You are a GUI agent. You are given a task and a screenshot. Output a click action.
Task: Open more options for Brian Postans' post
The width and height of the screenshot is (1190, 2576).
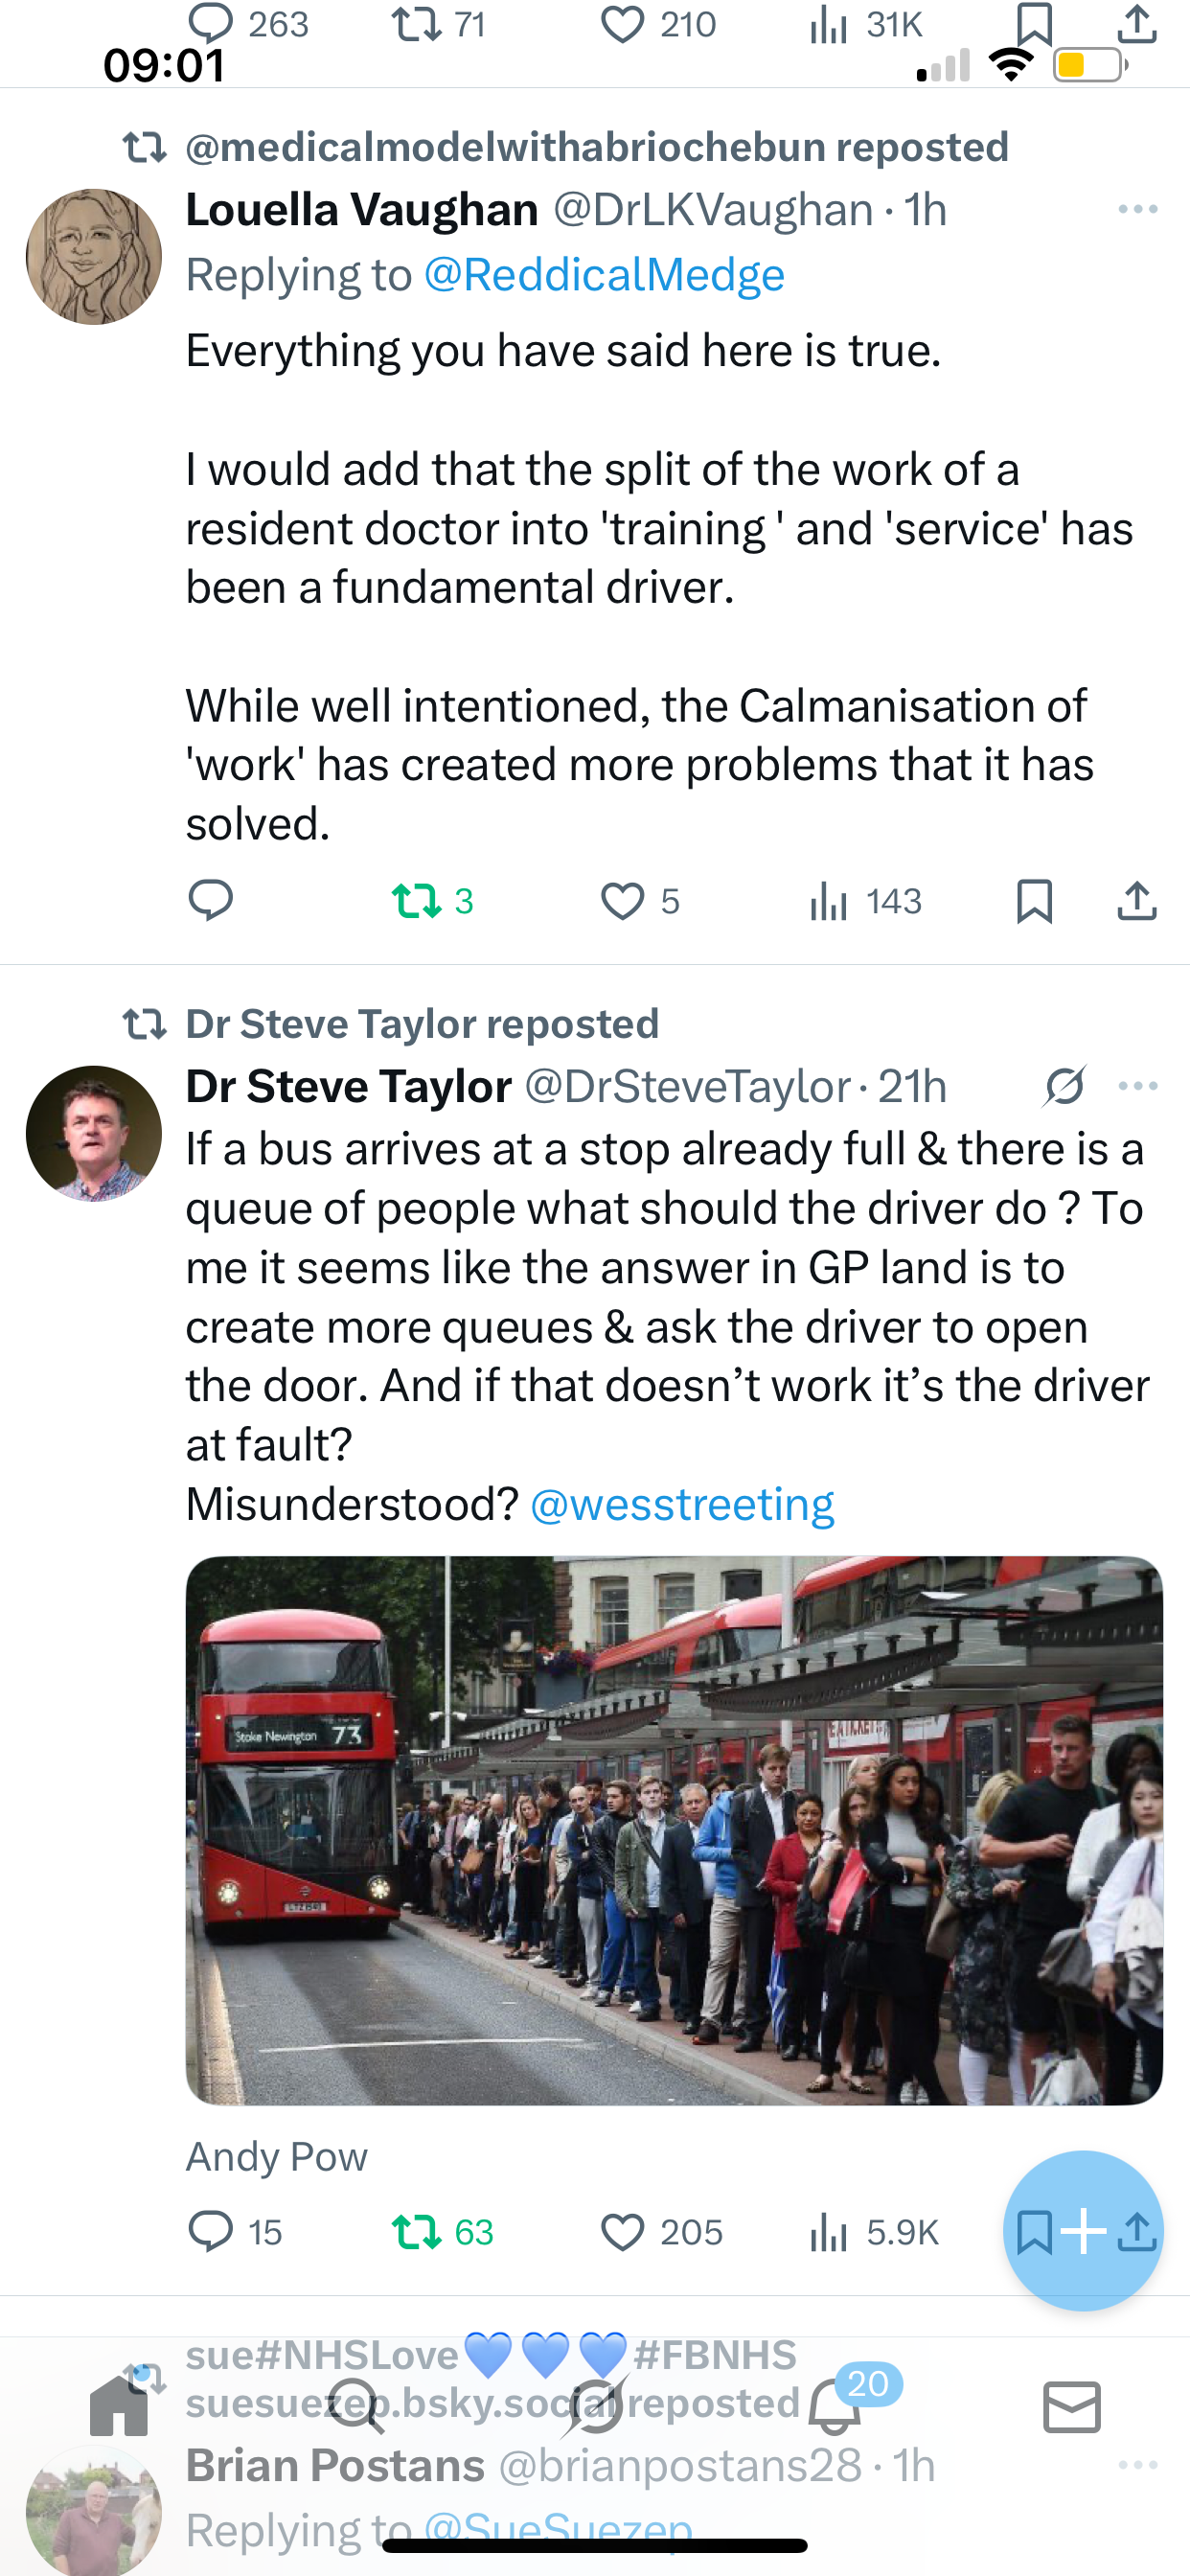click(1138, 2466)
